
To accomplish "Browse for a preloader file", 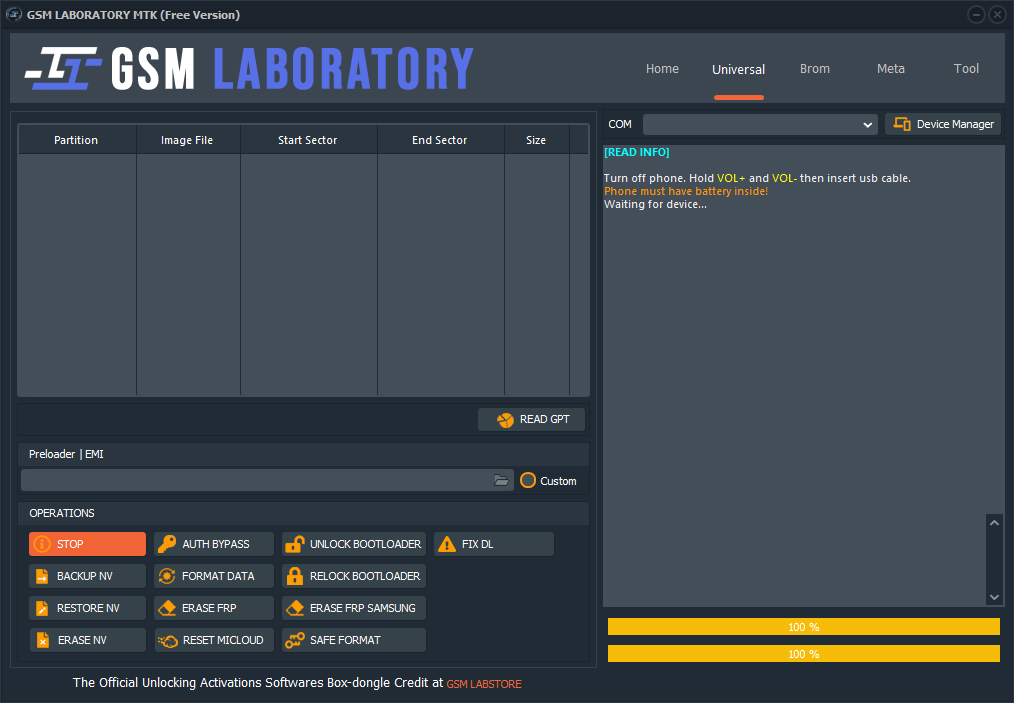I will 501,480.
